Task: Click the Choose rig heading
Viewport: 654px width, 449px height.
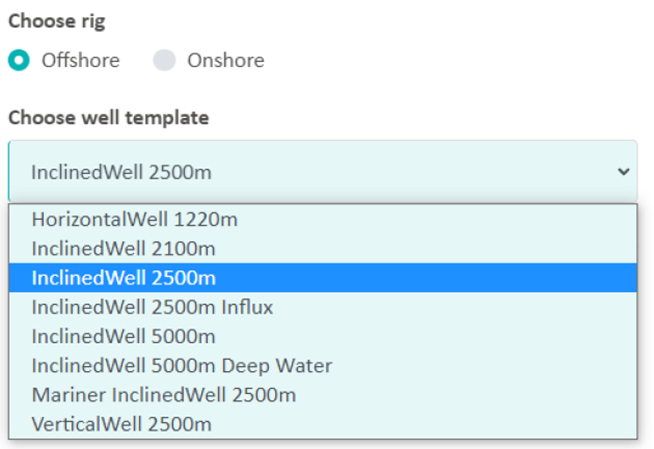Action: pyautogui.click(x=56, y=22)
